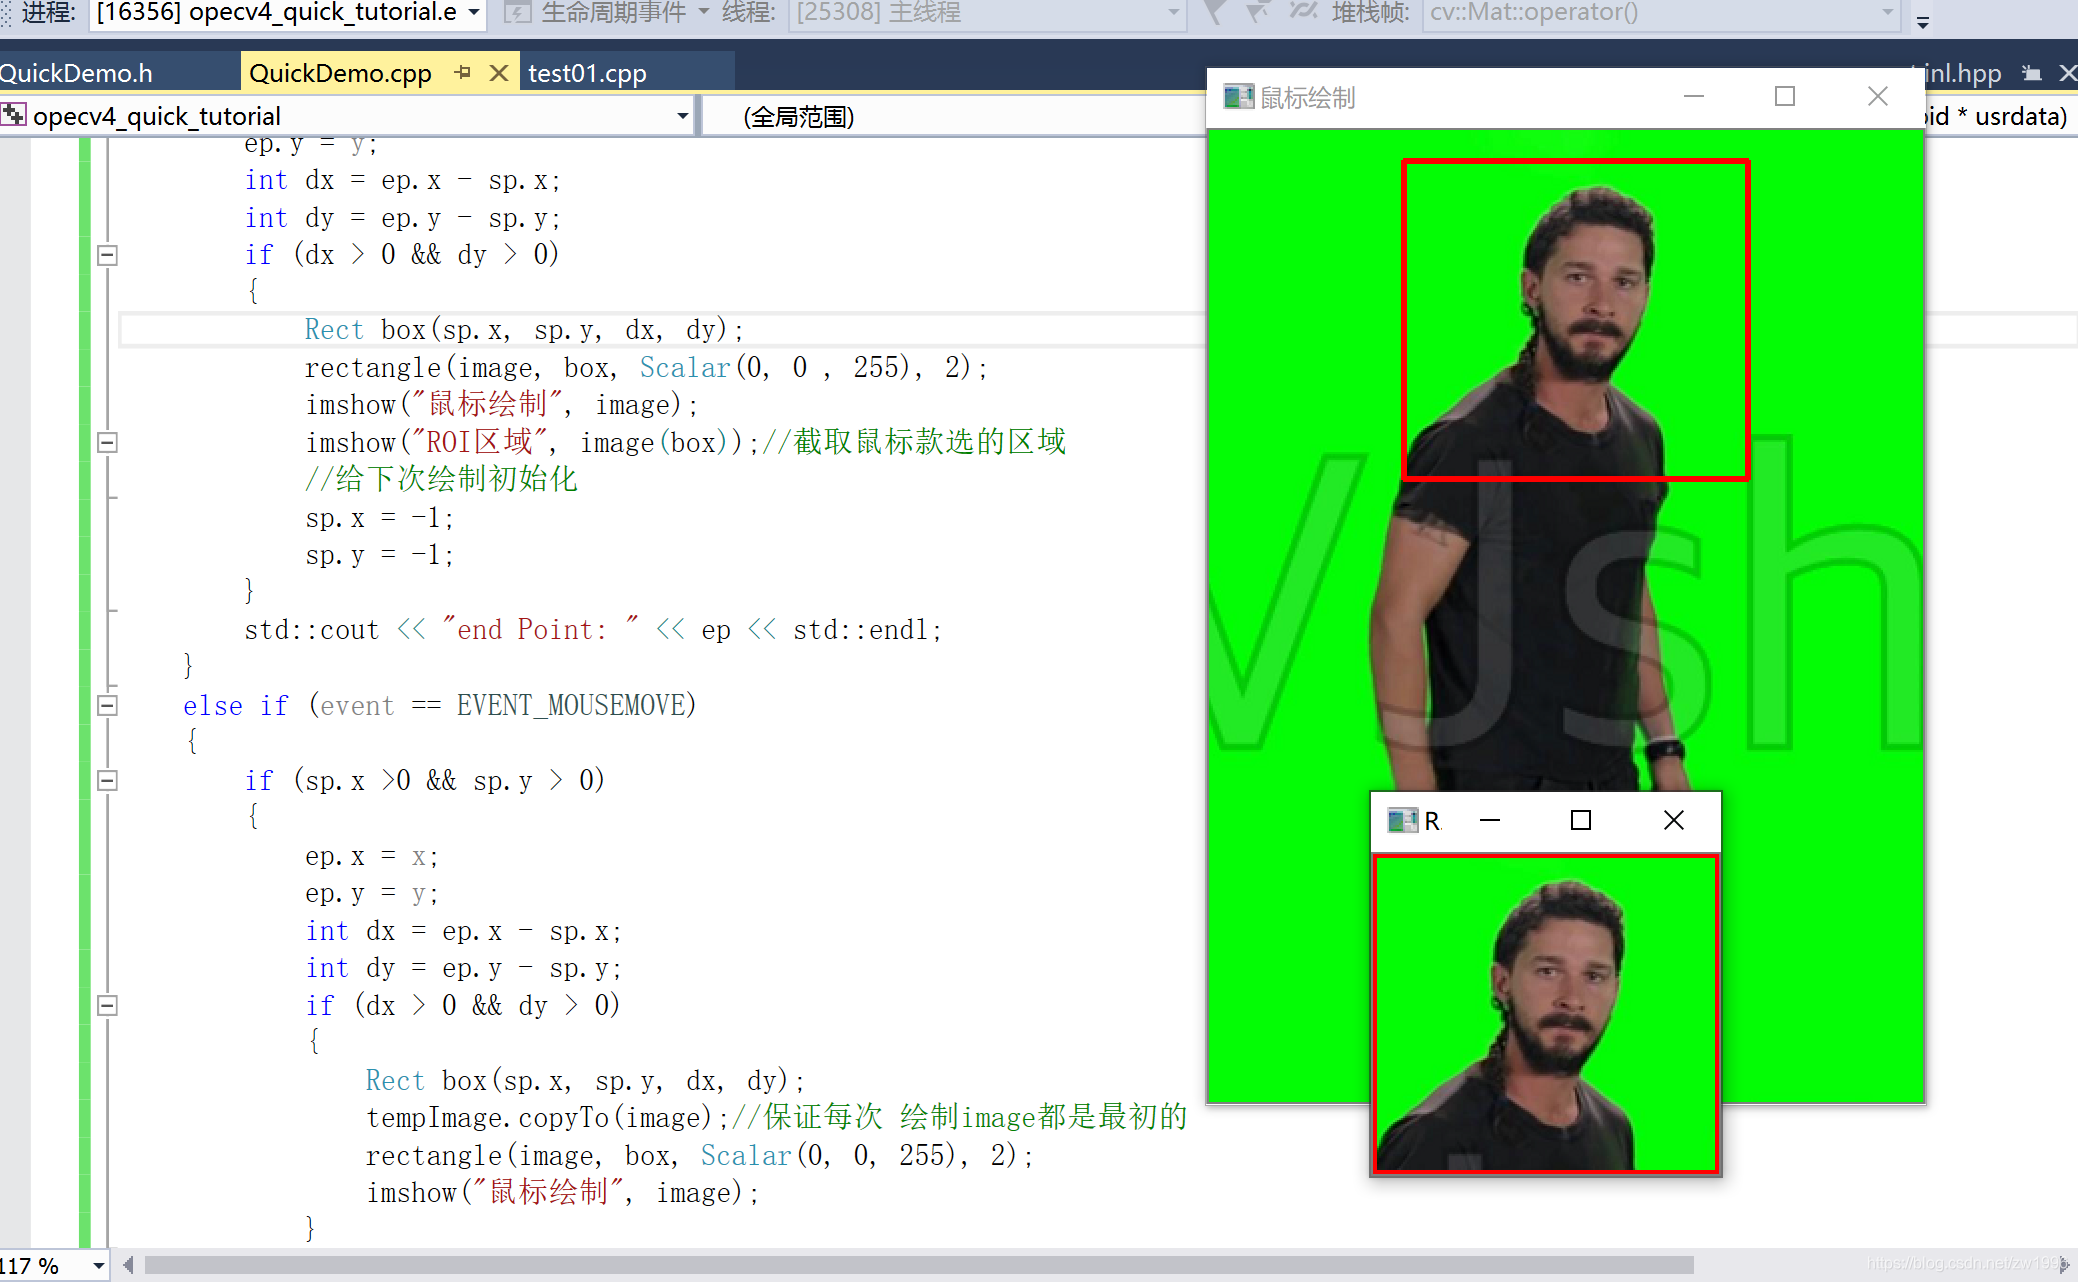This screenshot has width=2078, height=1282.
Task: Click the horizontal scrollbar thumb
Action: click(x=918, y=1266)
